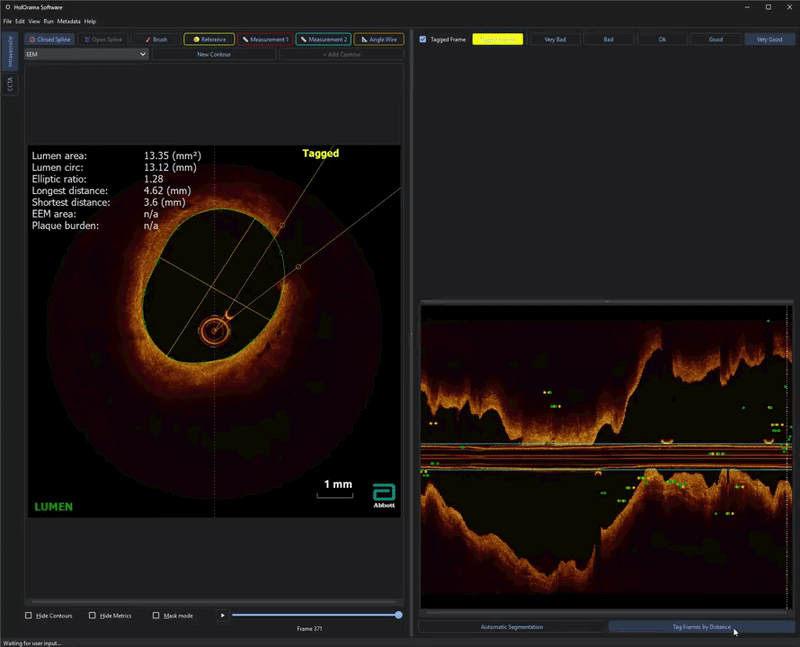800x647 pixels.
Task: Pick the Measurement 2 ruler tool
Action: pyautogui.click(x=323, y=39)
